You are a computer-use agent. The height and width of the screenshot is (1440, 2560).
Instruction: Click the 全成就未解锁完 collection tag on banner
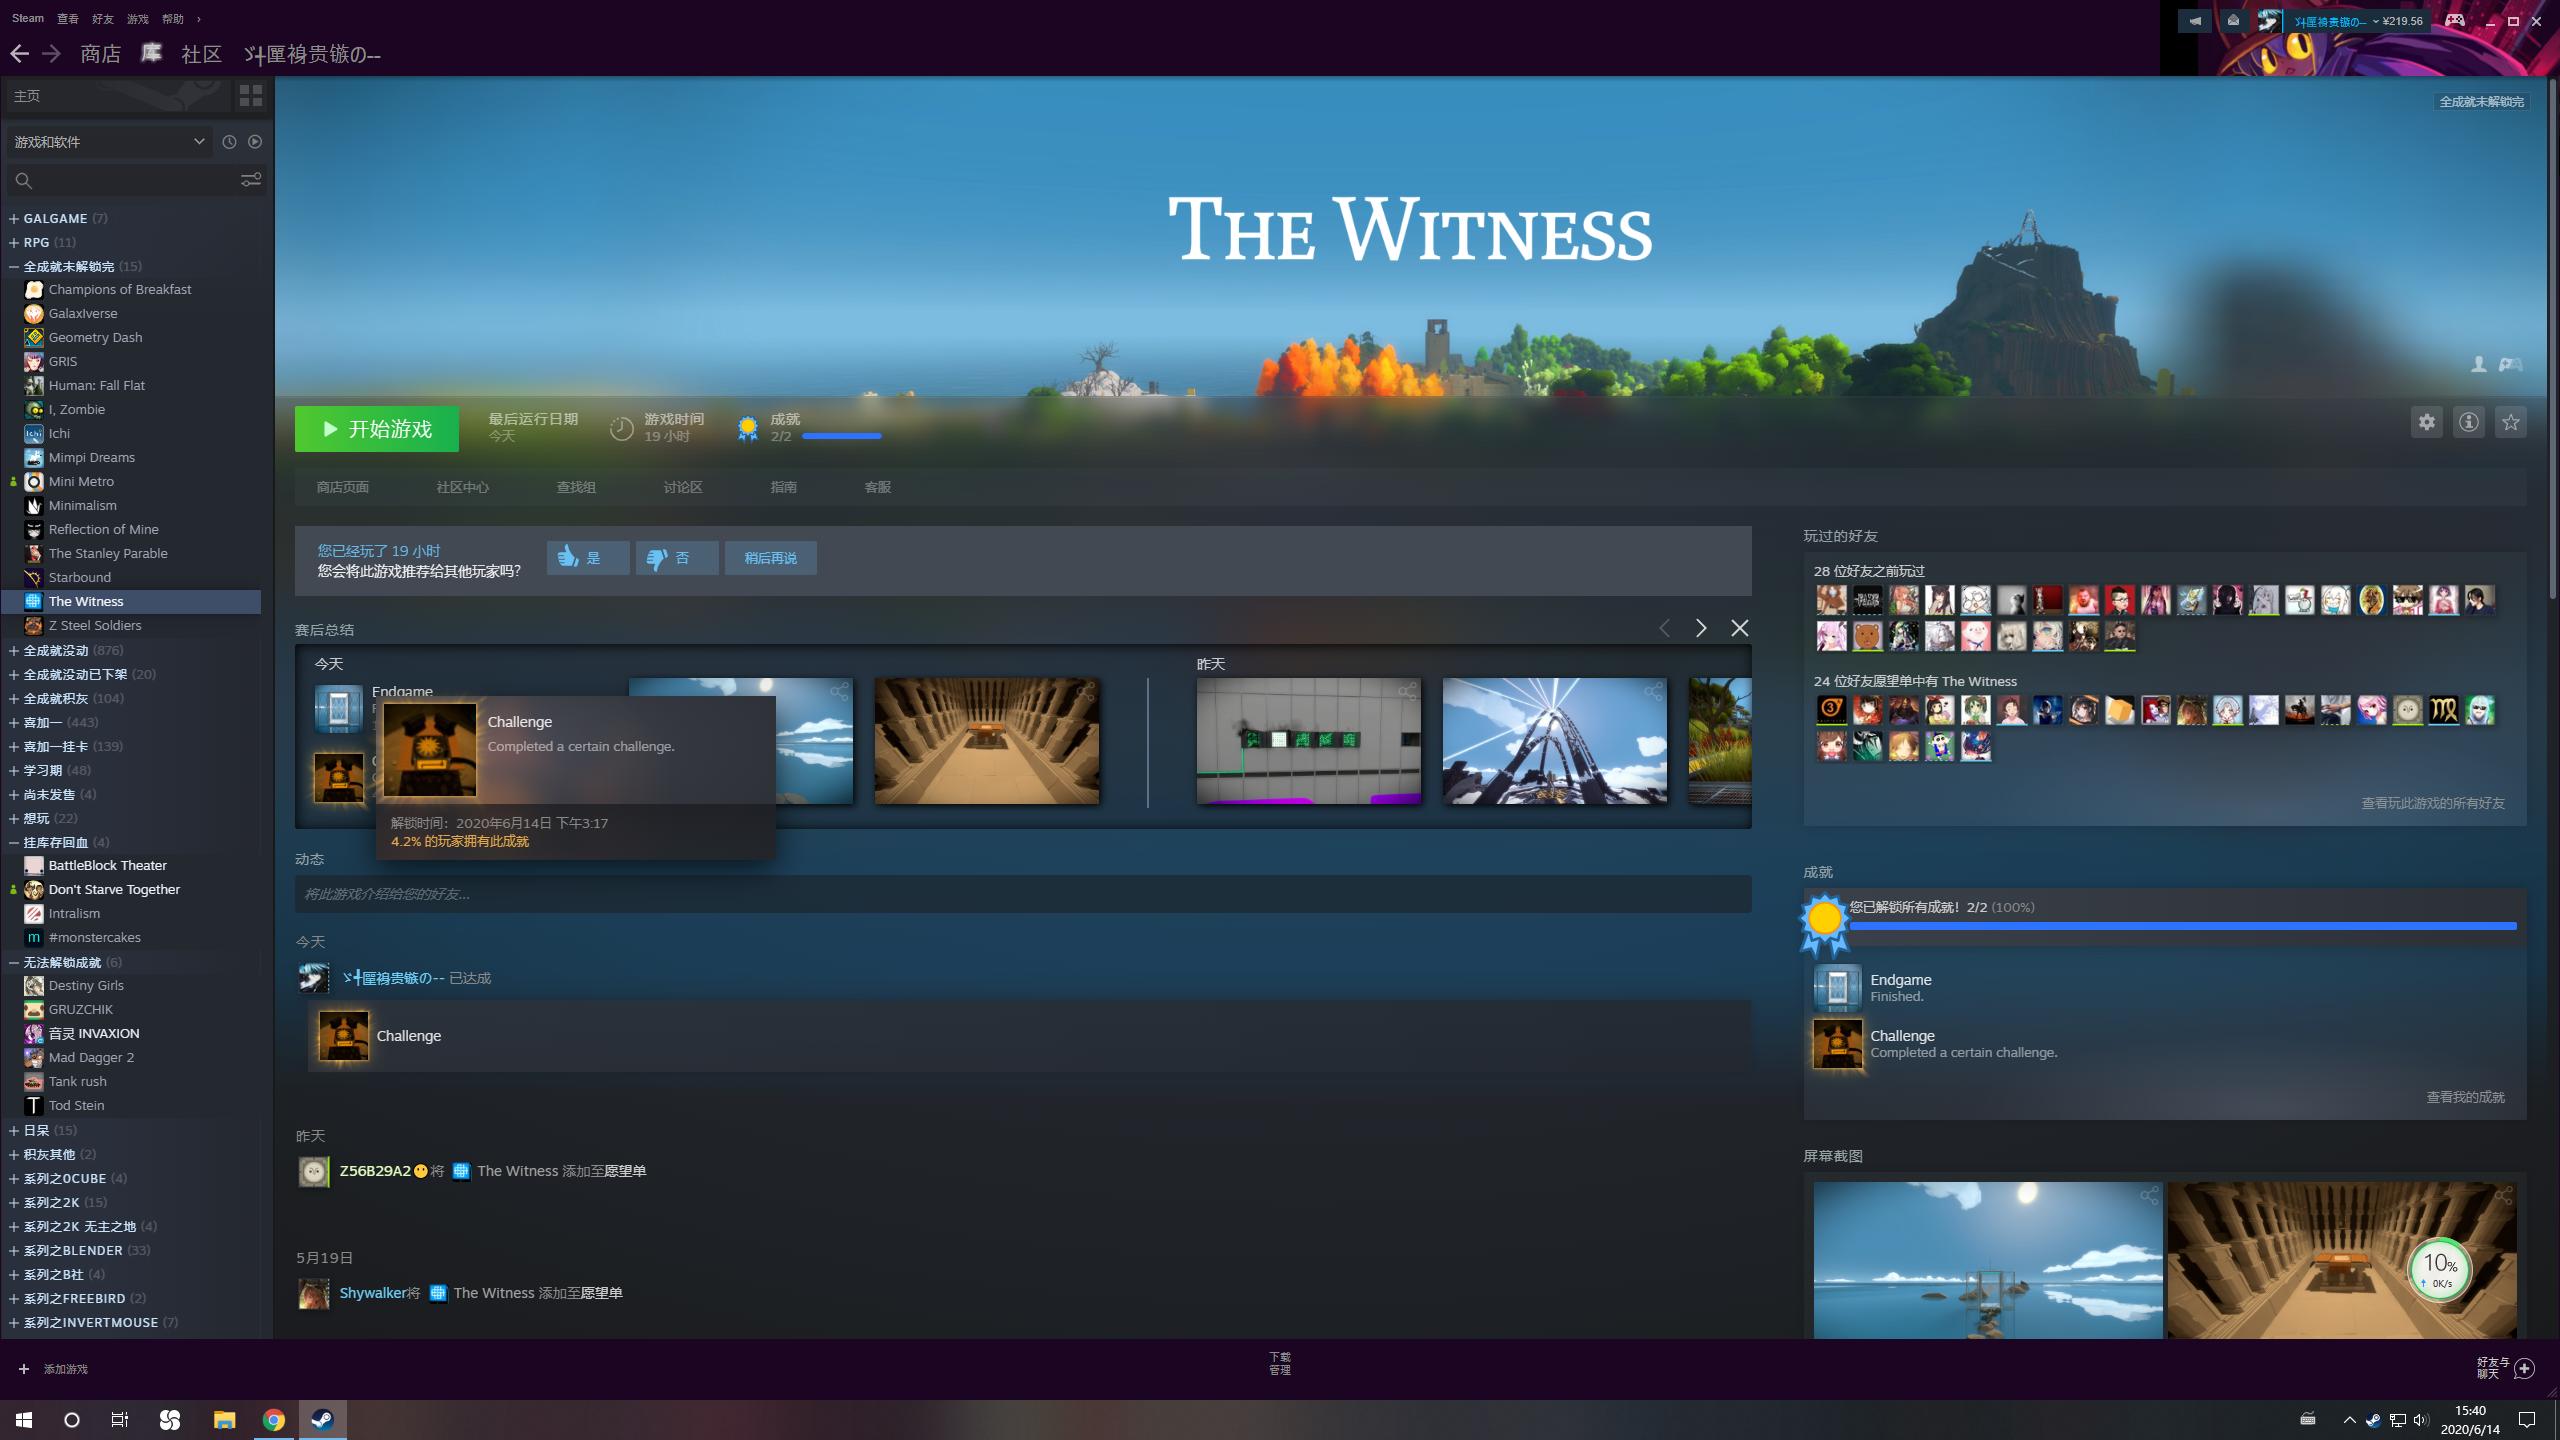click(x=2482, y=101)
